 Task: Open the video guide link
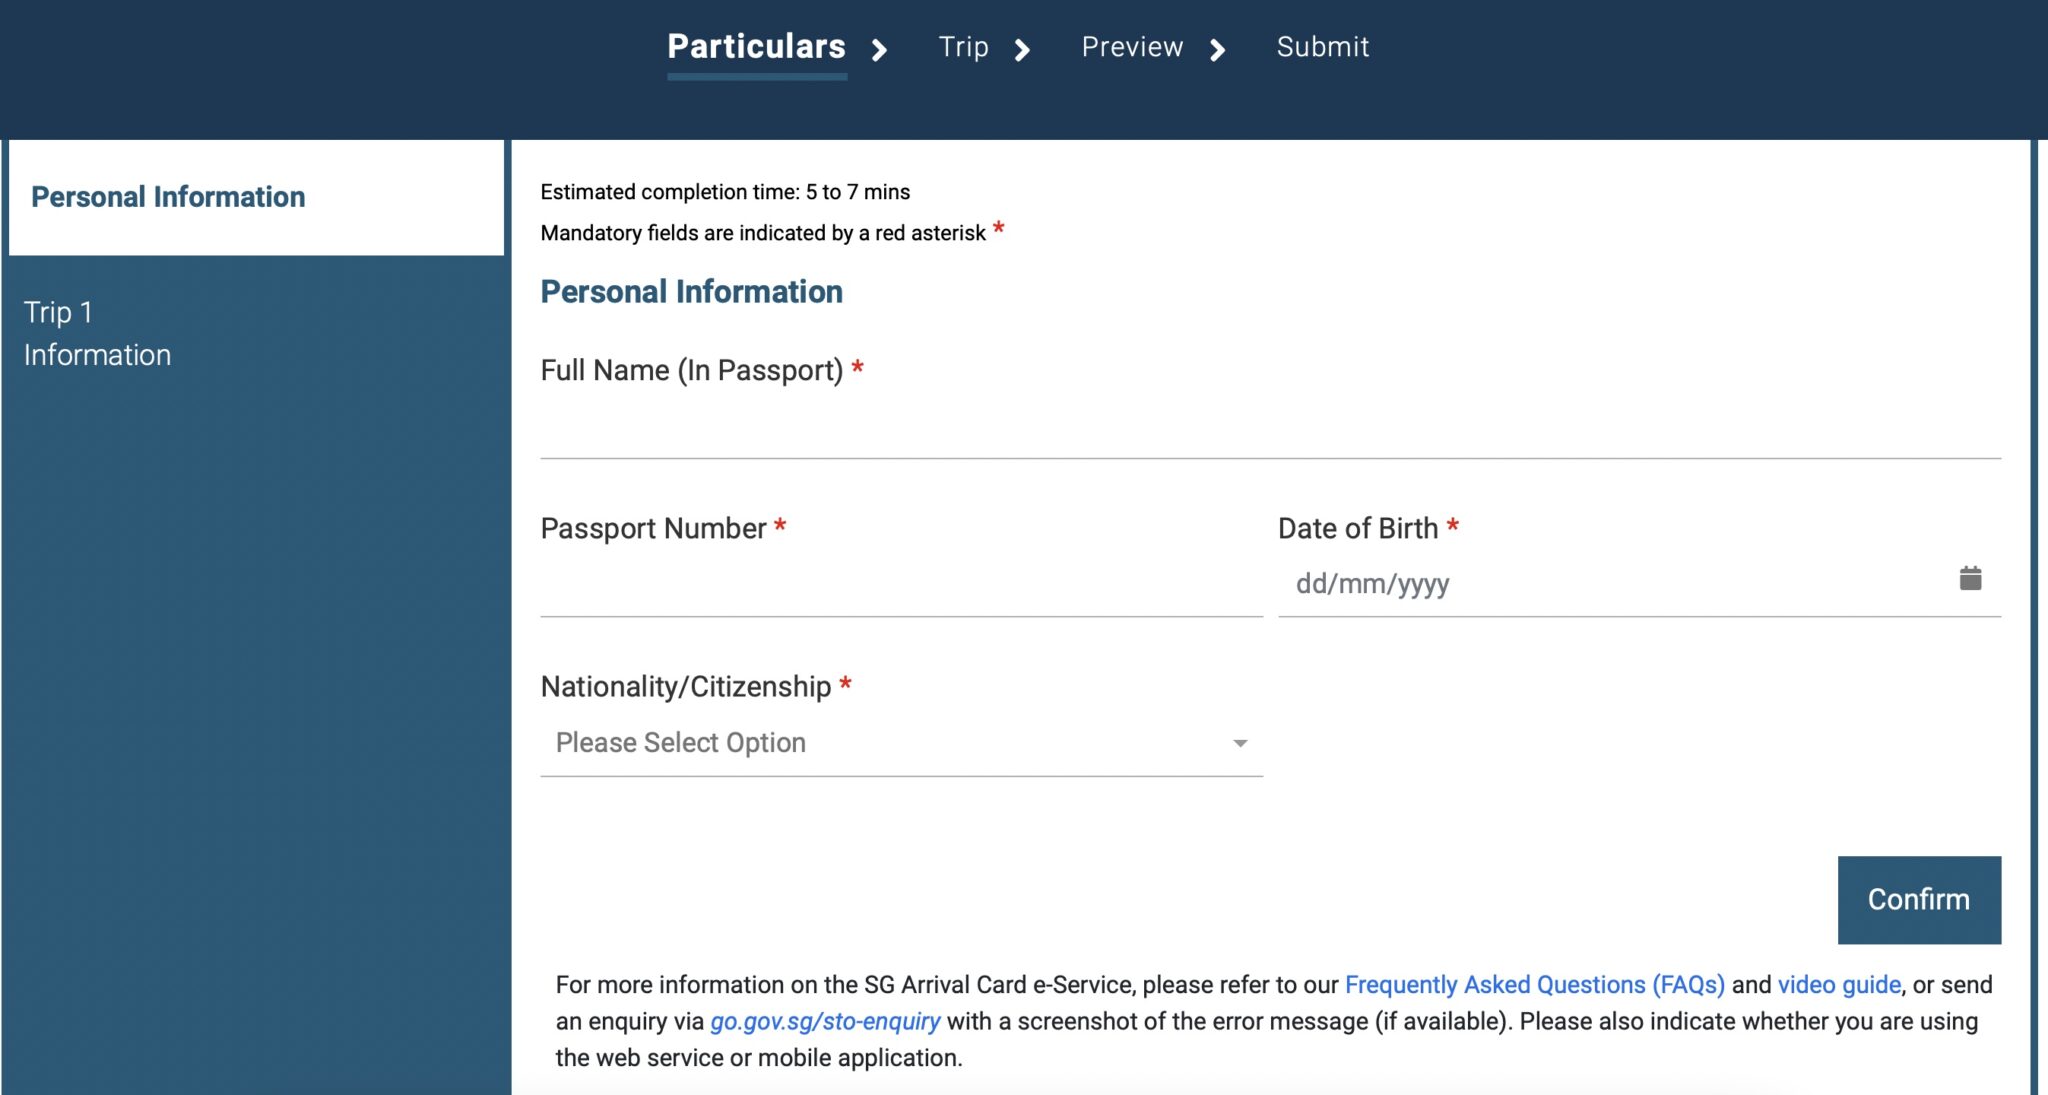coord(1839,984)
